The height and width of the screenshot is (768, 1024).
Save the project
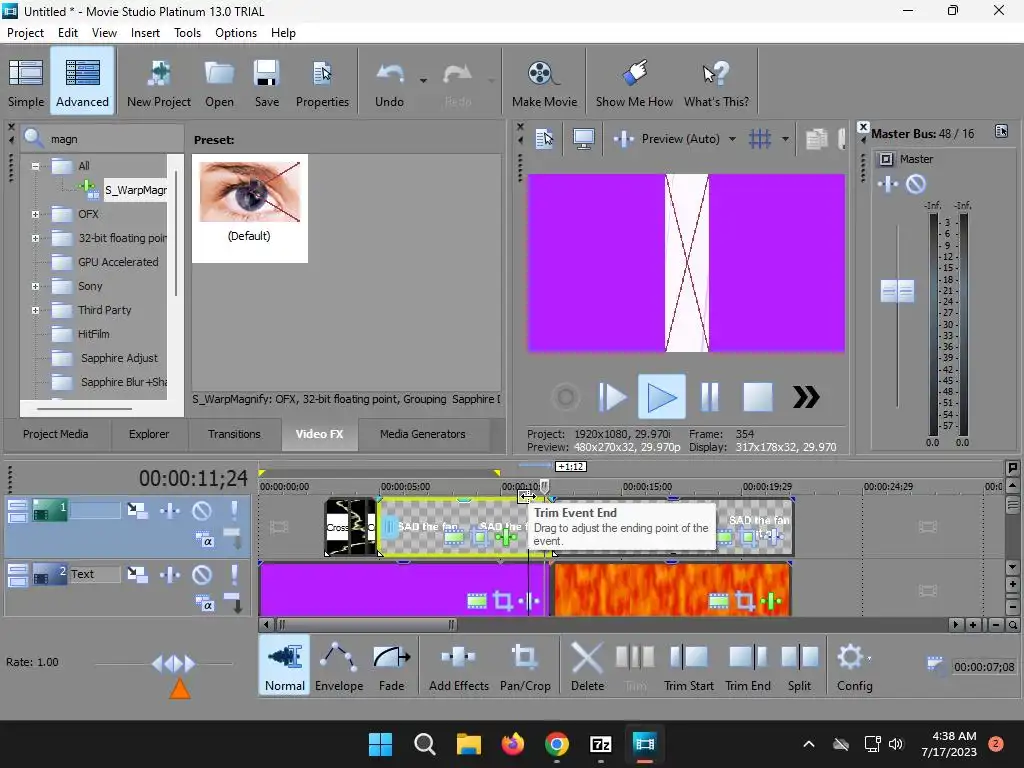tap(266, 82)
